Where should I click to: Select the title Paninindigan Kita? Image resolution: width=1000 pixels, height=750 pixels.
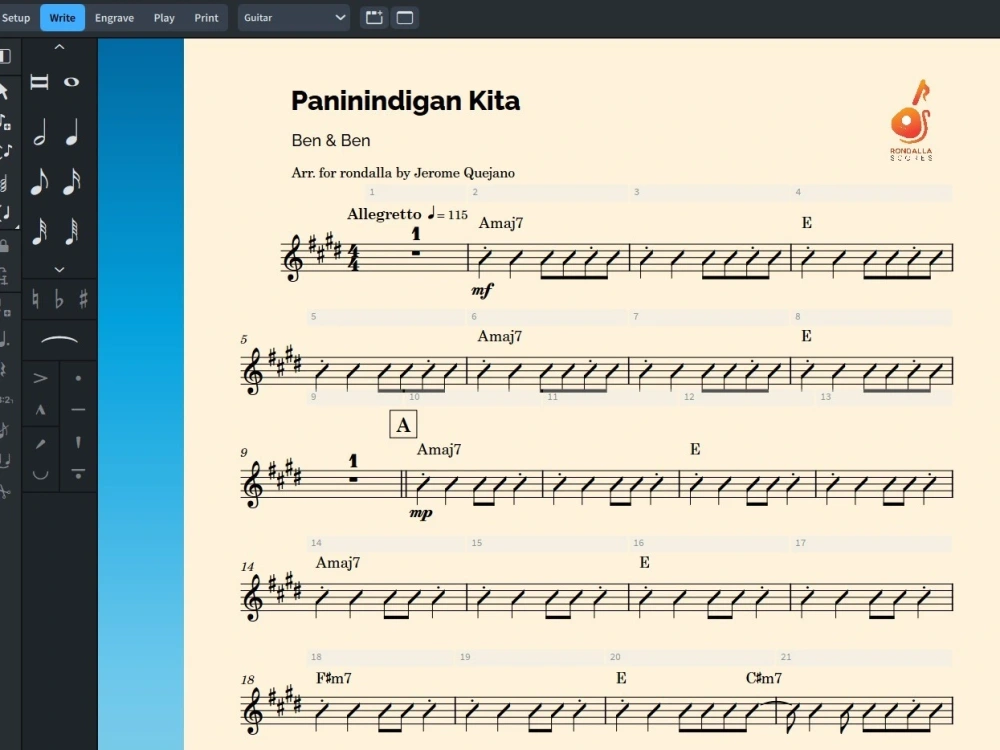click(406, 101)
